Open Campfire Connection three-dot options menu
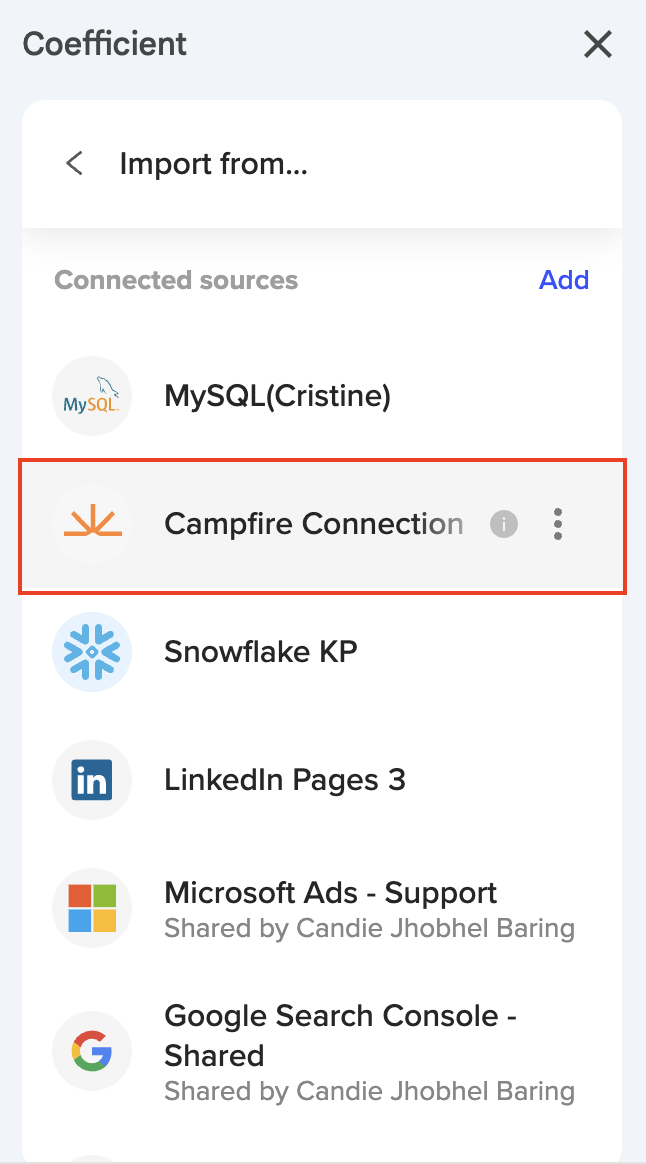The width and height of the screenshot is (646, 1164). pyautogui.click(x=558, y=524)
